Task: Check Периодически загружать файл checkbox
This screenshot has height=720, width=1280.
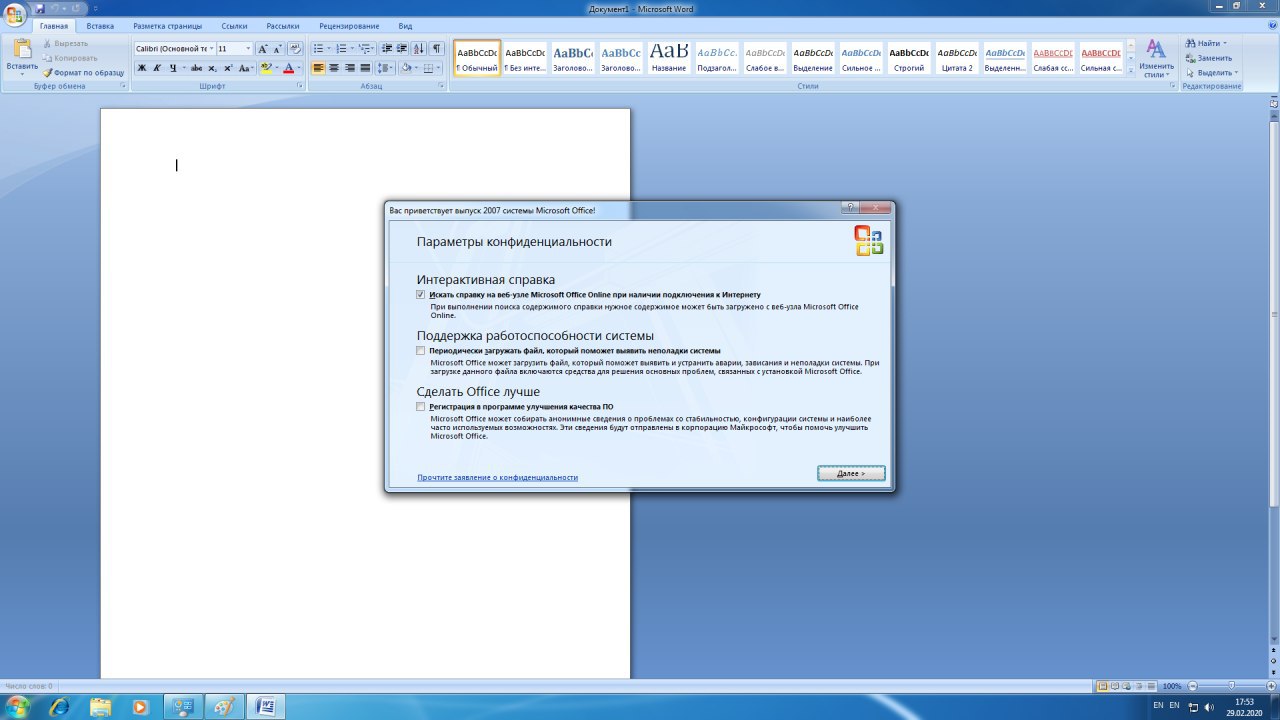Action: 421,351
